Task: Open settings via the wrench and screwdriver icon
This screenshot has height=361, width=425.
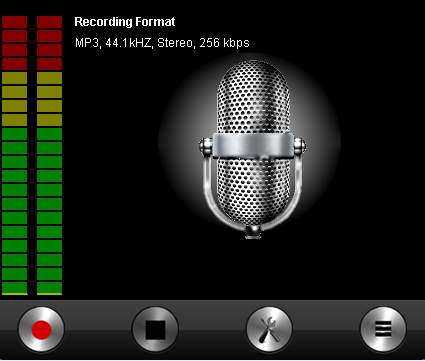Action: pyautogui.click(x=269, y=330)
